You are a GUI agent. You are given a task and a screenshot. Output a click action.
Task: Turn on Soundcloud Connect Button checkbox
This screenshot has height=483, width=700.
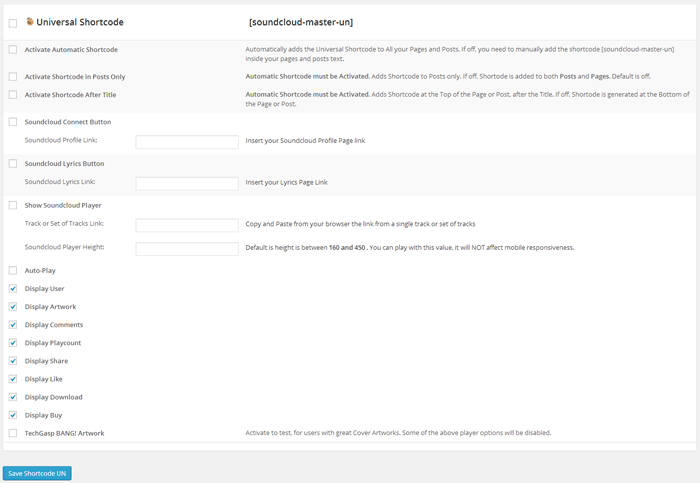pos(13,122)
